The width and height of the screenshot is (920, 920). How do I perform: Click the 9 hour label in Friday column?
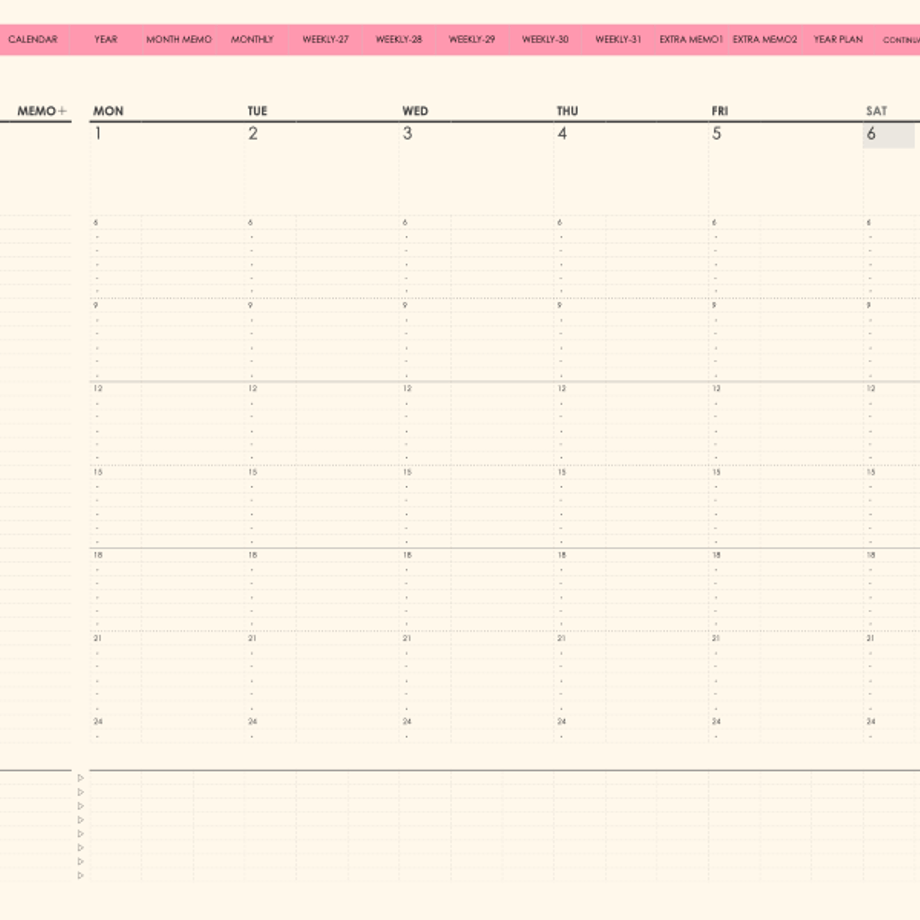click(x=714, y=306)
